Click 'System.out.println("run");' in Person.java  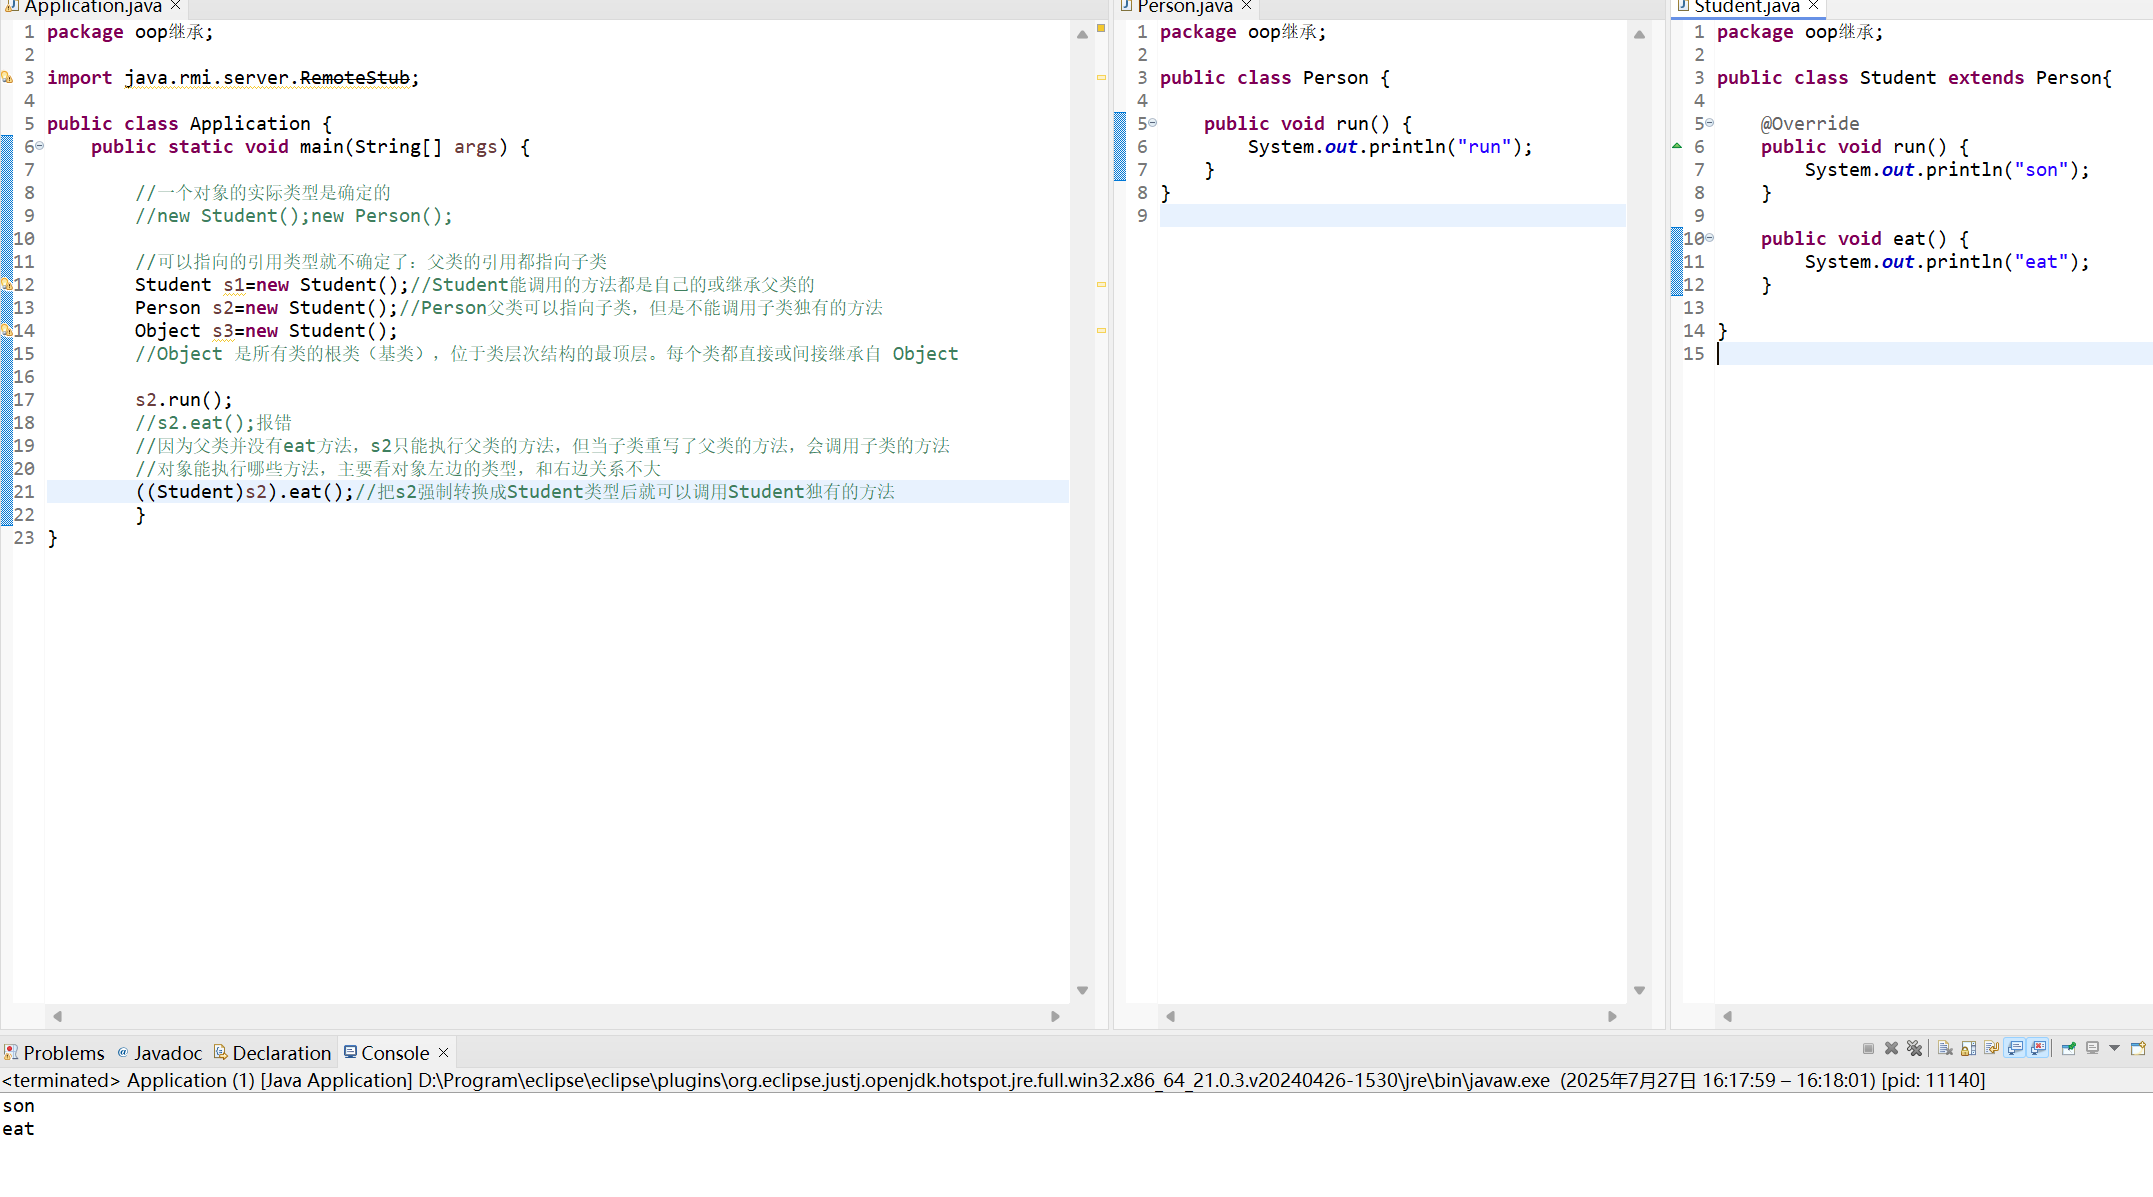(1390, 147)
